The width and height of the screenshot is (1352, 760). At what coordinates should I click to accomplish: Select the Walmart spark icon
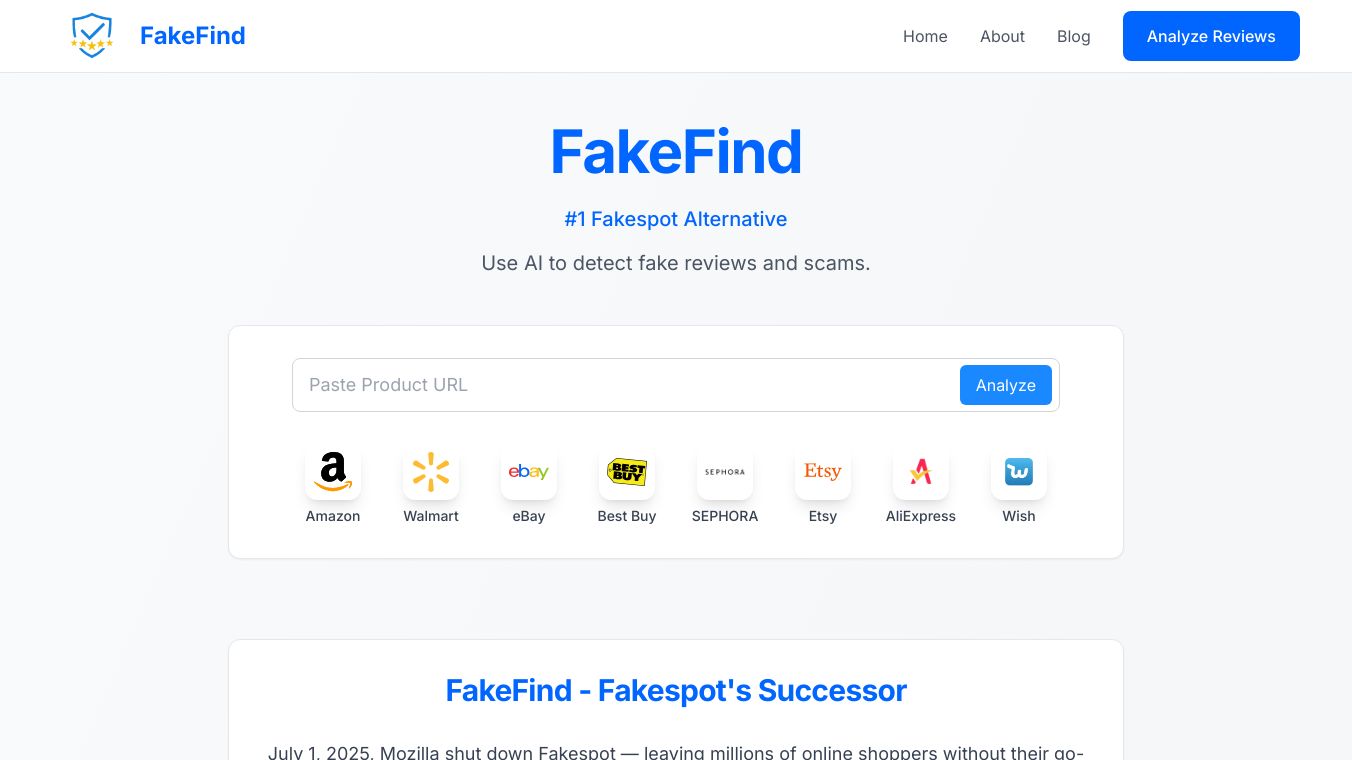pyautogui.click(x=431, y=472)
